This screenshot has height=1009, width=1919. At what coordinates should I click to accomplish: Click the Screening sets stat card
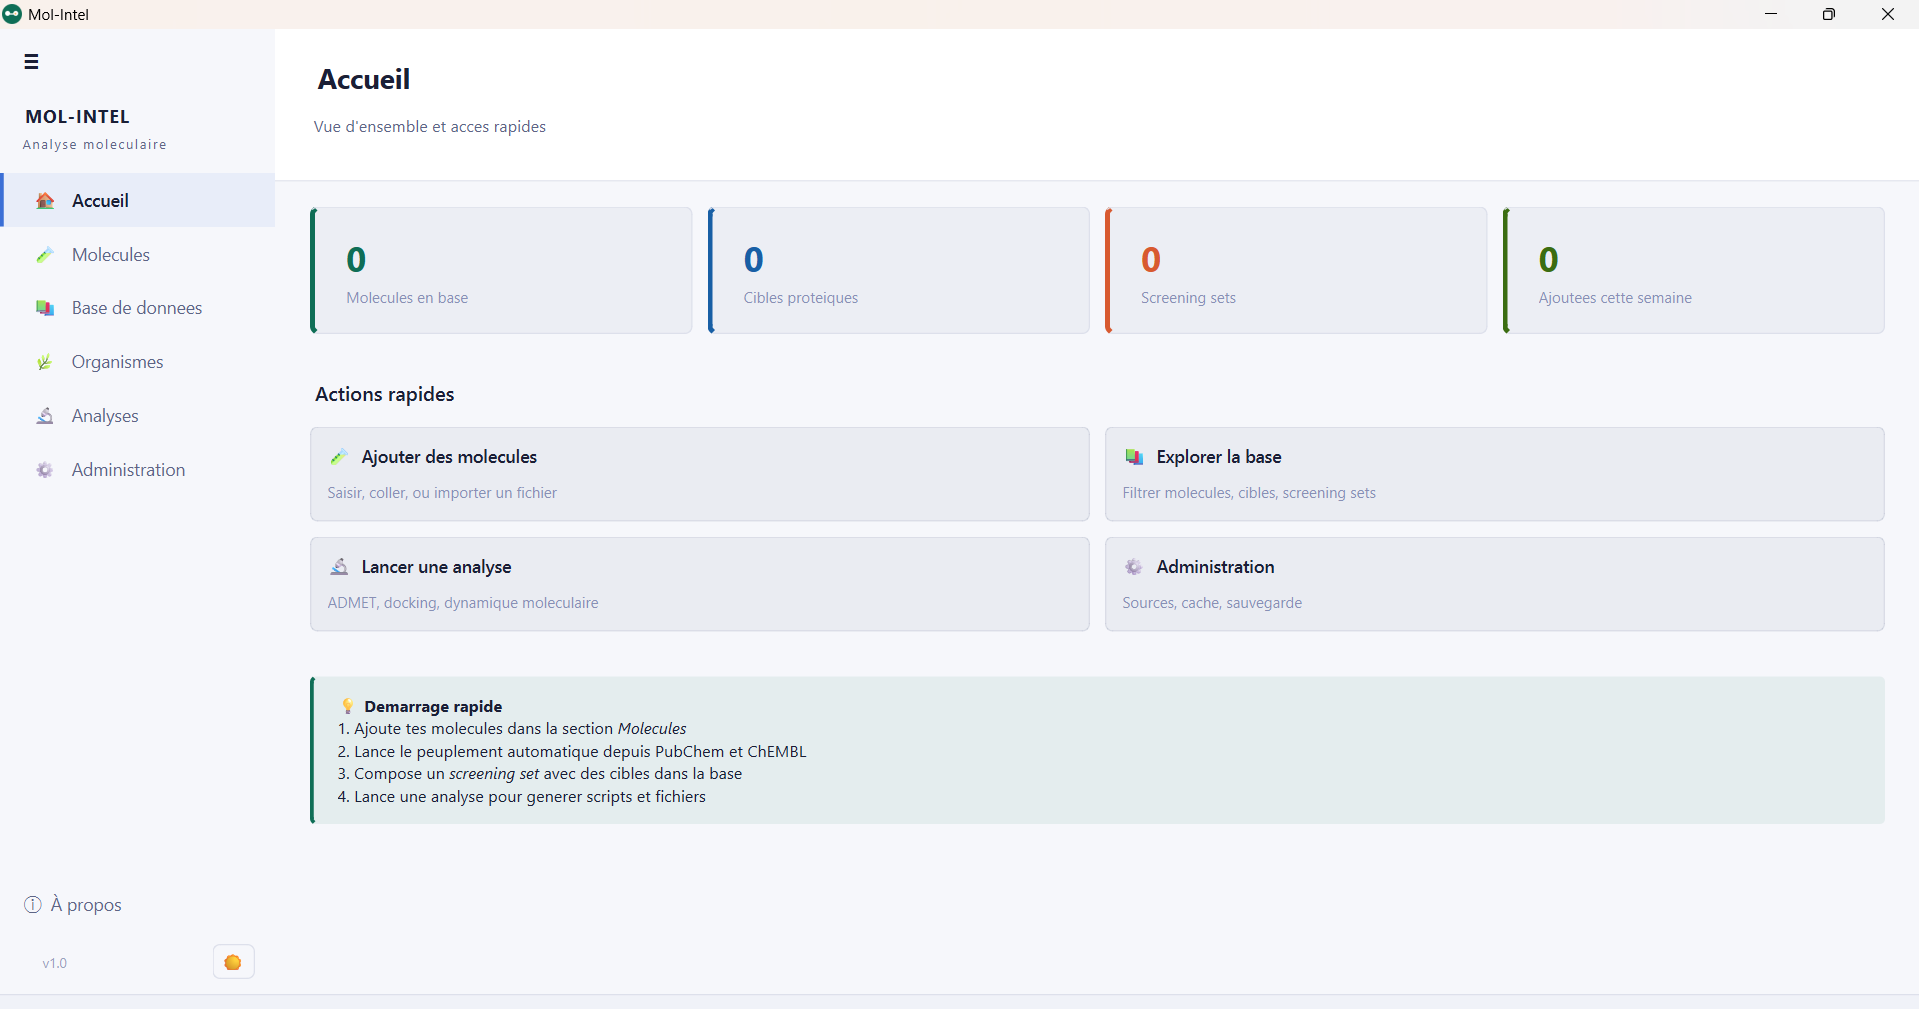(x=1296, y=270)
